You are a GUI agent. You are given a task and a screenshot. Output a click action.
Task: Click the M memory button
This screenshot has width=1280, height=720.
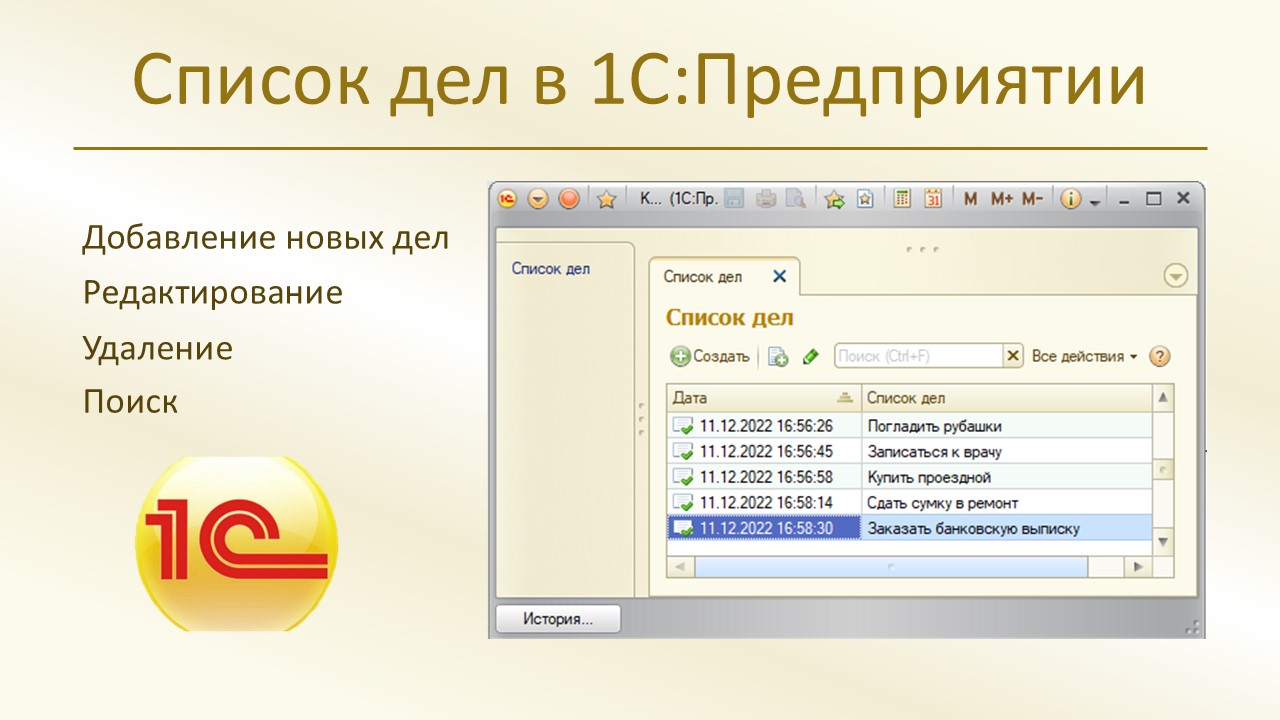point(970,199)
